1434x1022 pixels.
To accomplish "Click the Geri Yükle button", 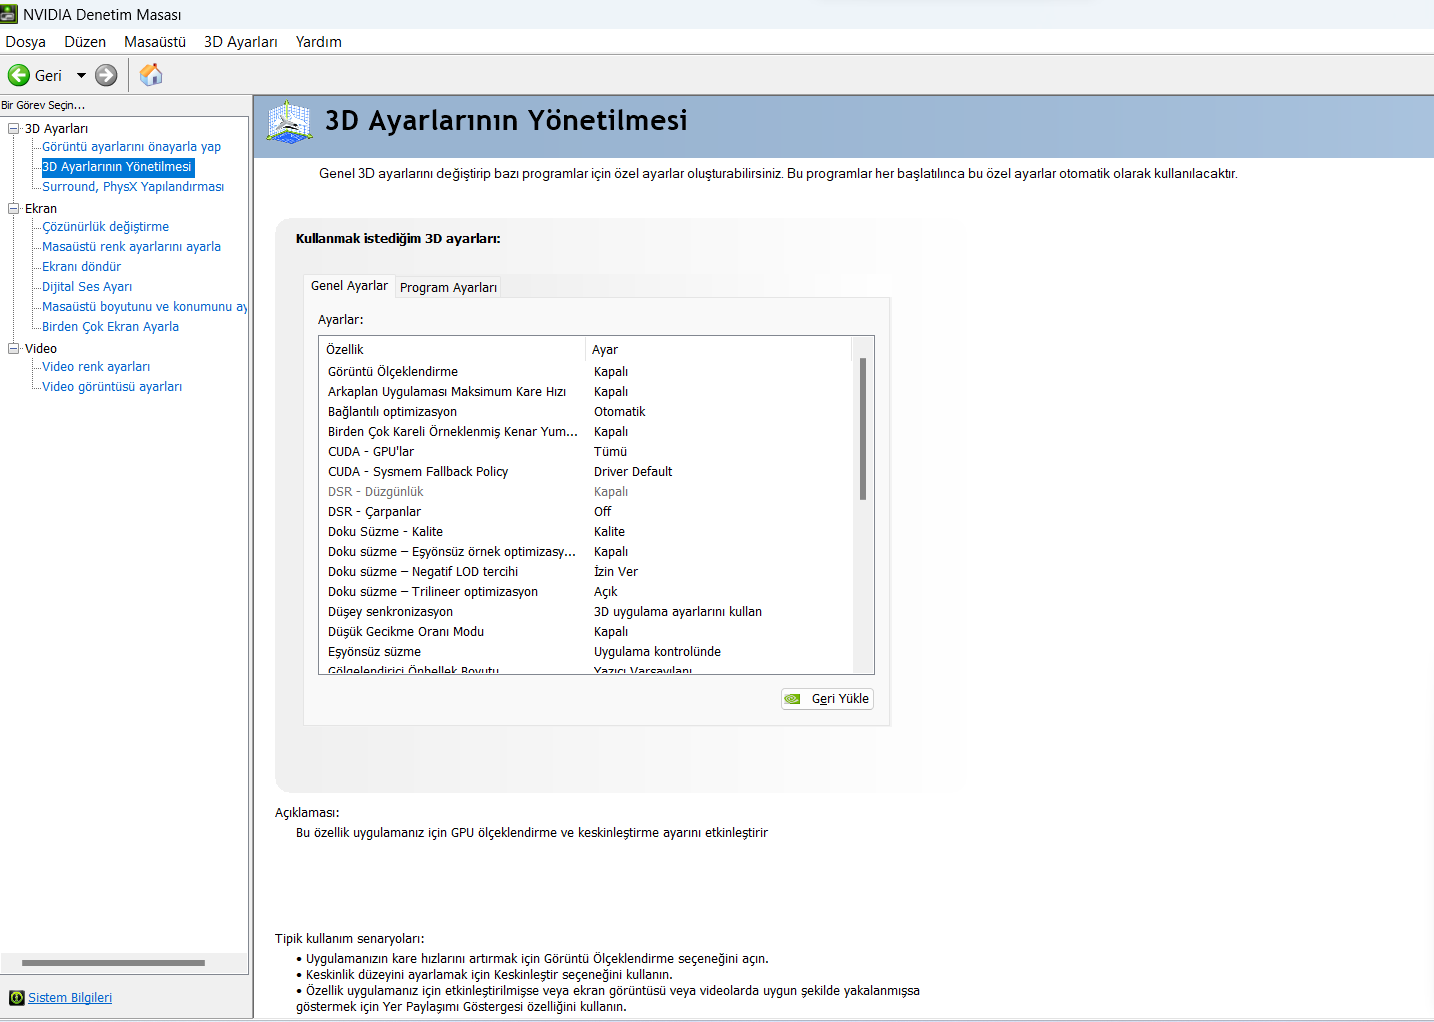I will click(827, 699).
